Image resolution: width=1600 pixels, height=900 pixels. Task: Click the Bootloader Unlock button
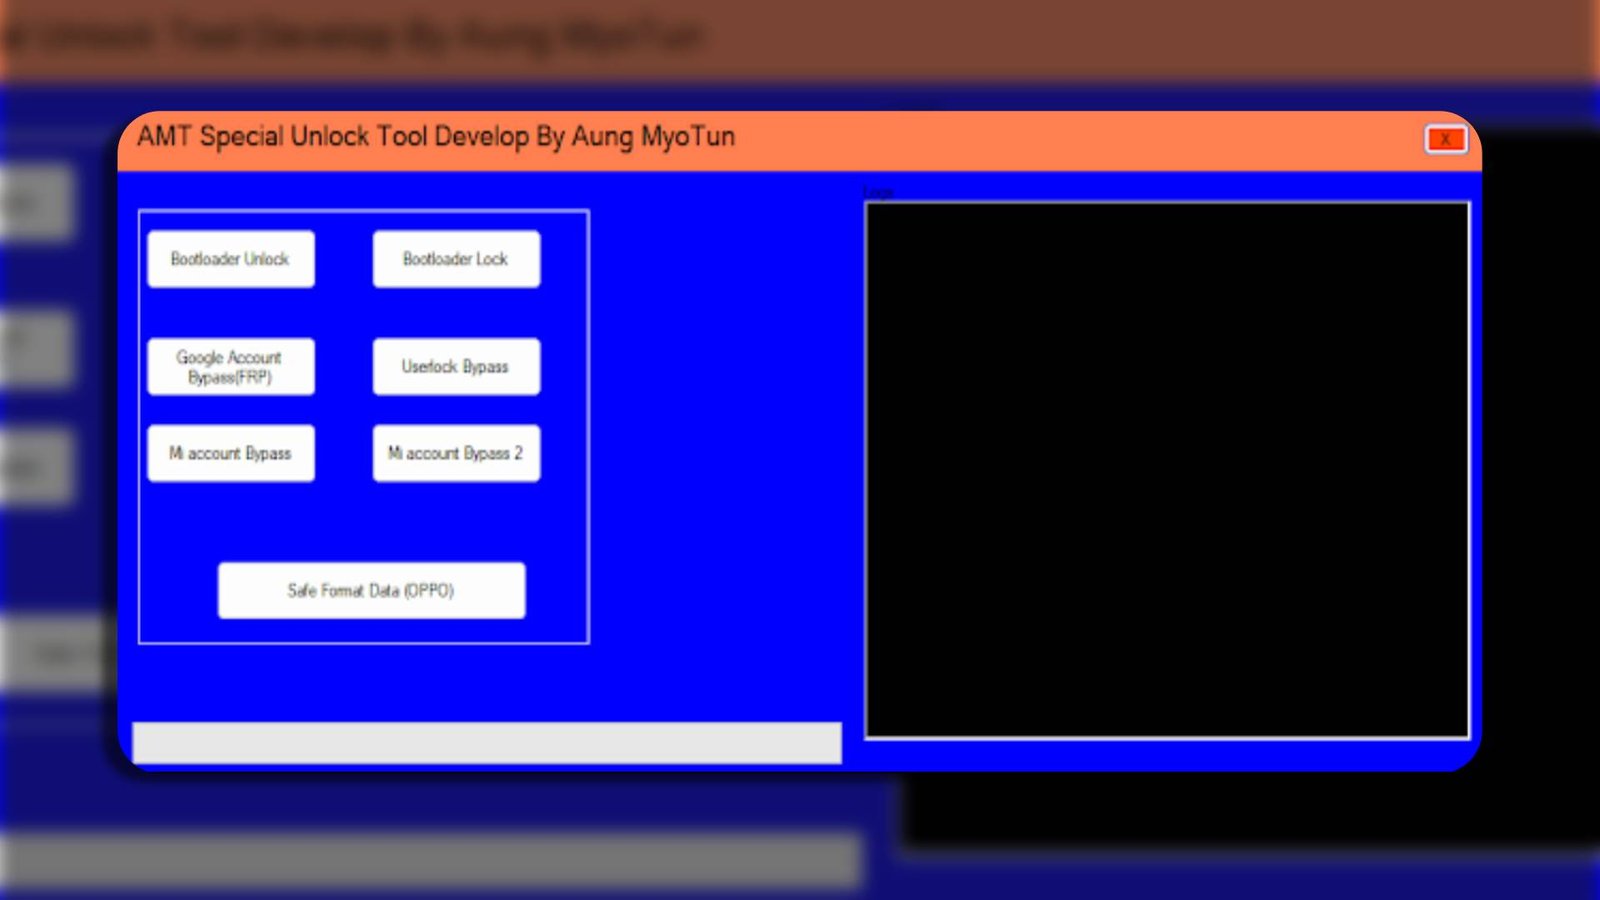(230, 258)
